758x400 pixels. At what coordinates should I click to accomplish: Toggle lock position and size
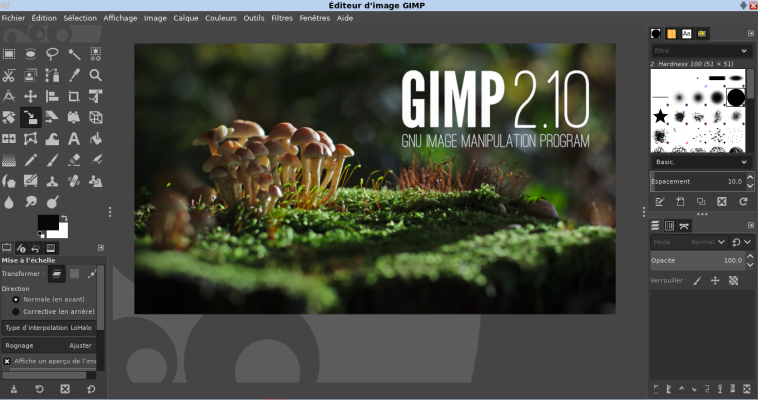[715, 281]
